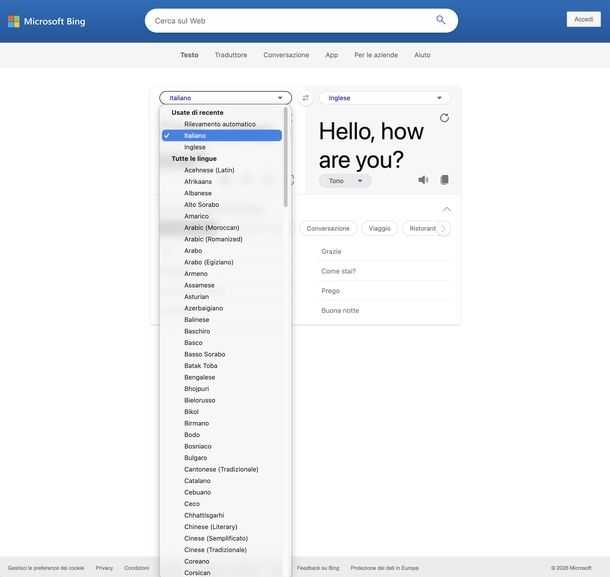Viewport: 610px width, 577px height.
Task: Open Protezione dei dati in Europa link
Action: pyautogui.click(x=384, y=568)
